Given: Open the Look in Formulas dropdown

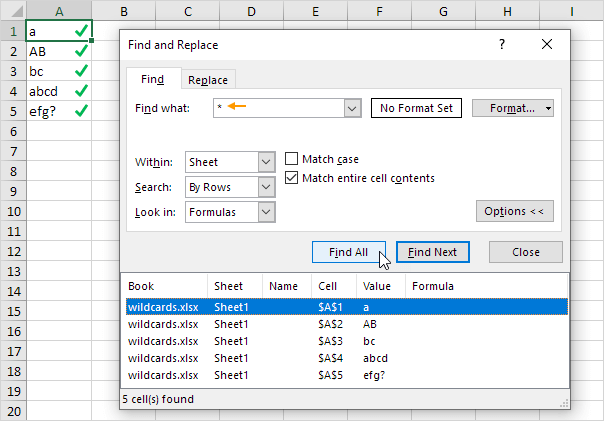Looking at the screenshot, I should tap(266, 212).
